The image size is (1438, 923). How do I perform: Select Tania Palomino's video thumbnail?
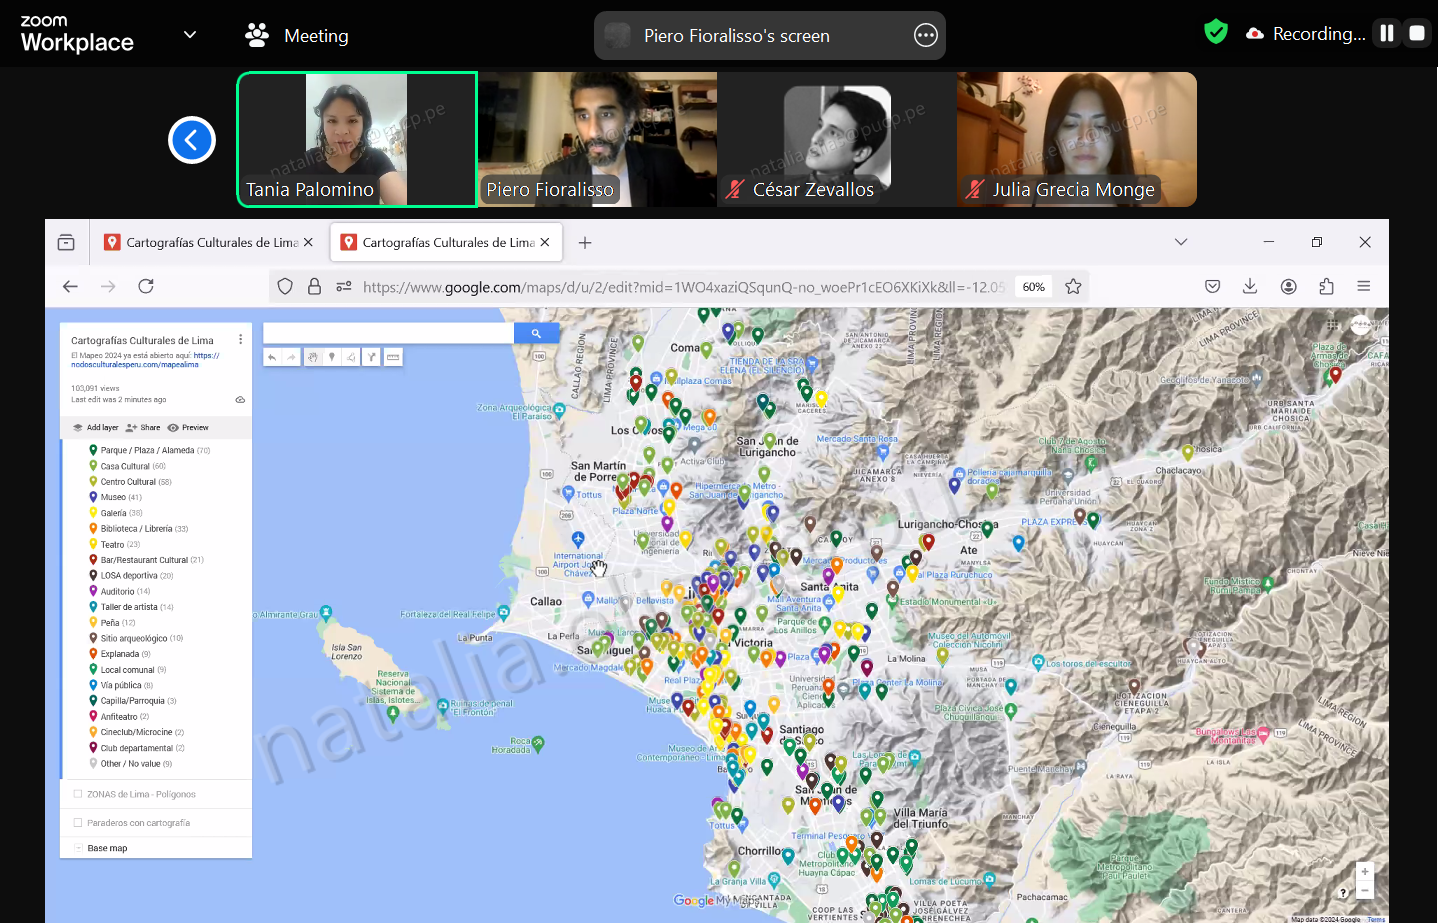coord(357,140)
